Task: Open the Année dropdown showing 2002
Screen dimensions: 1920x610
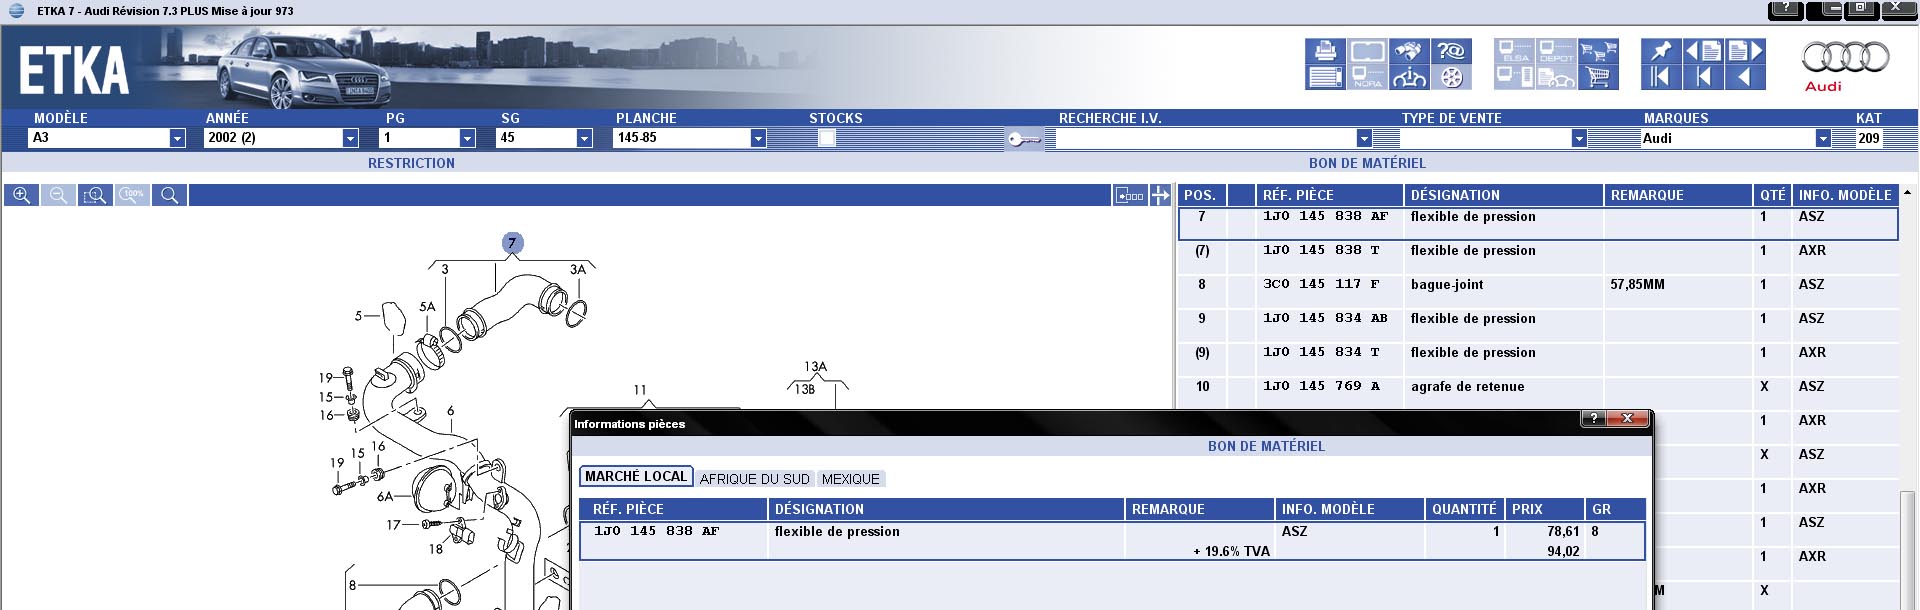Action: [350, 138]
